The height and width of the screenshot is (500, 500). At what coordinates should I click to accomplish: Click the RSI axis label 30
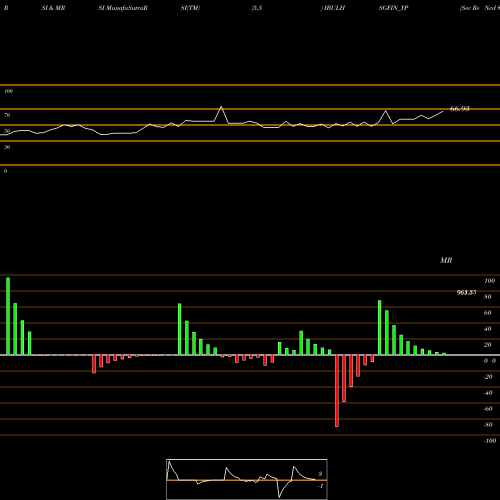click(7, 147)
